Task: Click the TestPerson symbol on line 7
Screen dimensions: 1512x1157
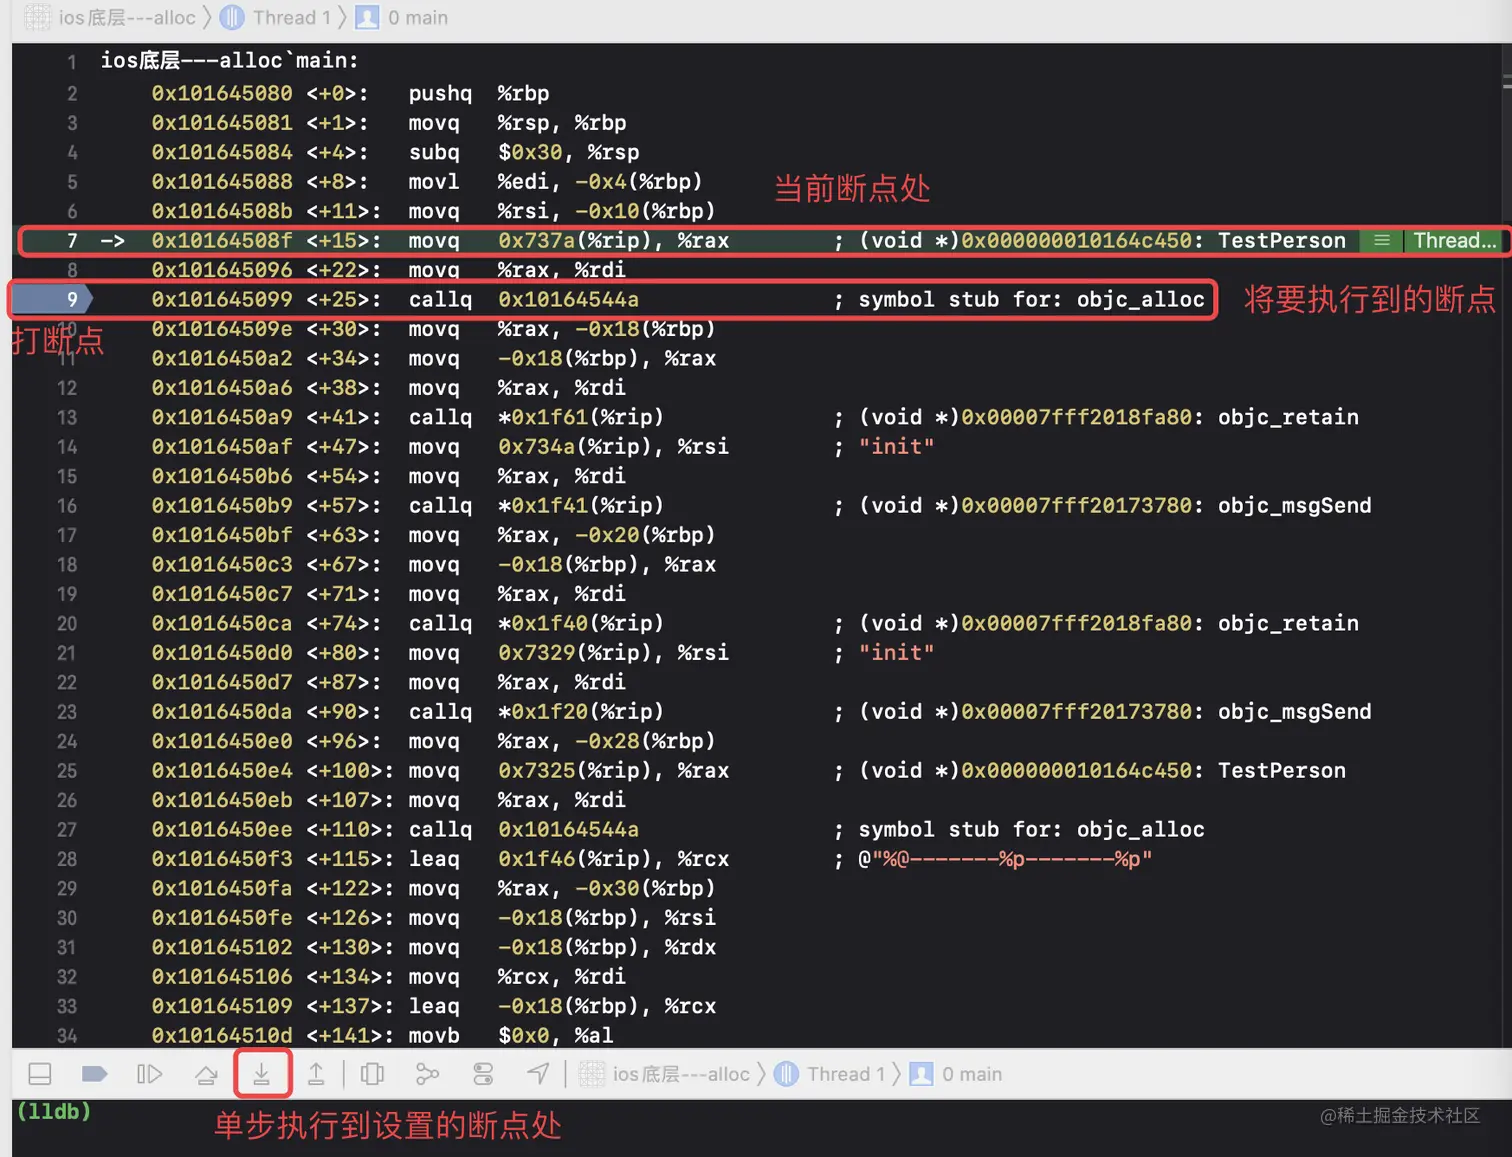Action: point(1282,240)
